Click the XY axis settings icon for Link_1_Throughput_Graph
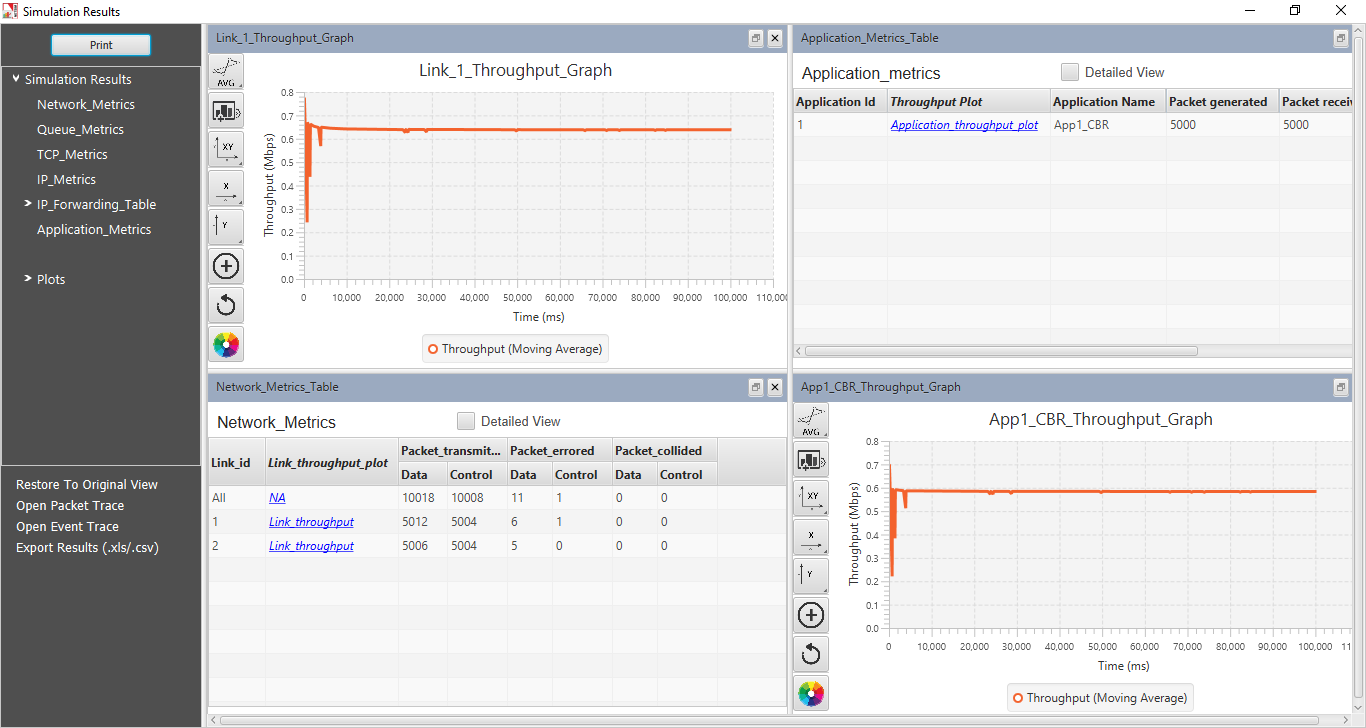Screen dimensions: 1366x728 pyautogui.click(x=226, y=148)
